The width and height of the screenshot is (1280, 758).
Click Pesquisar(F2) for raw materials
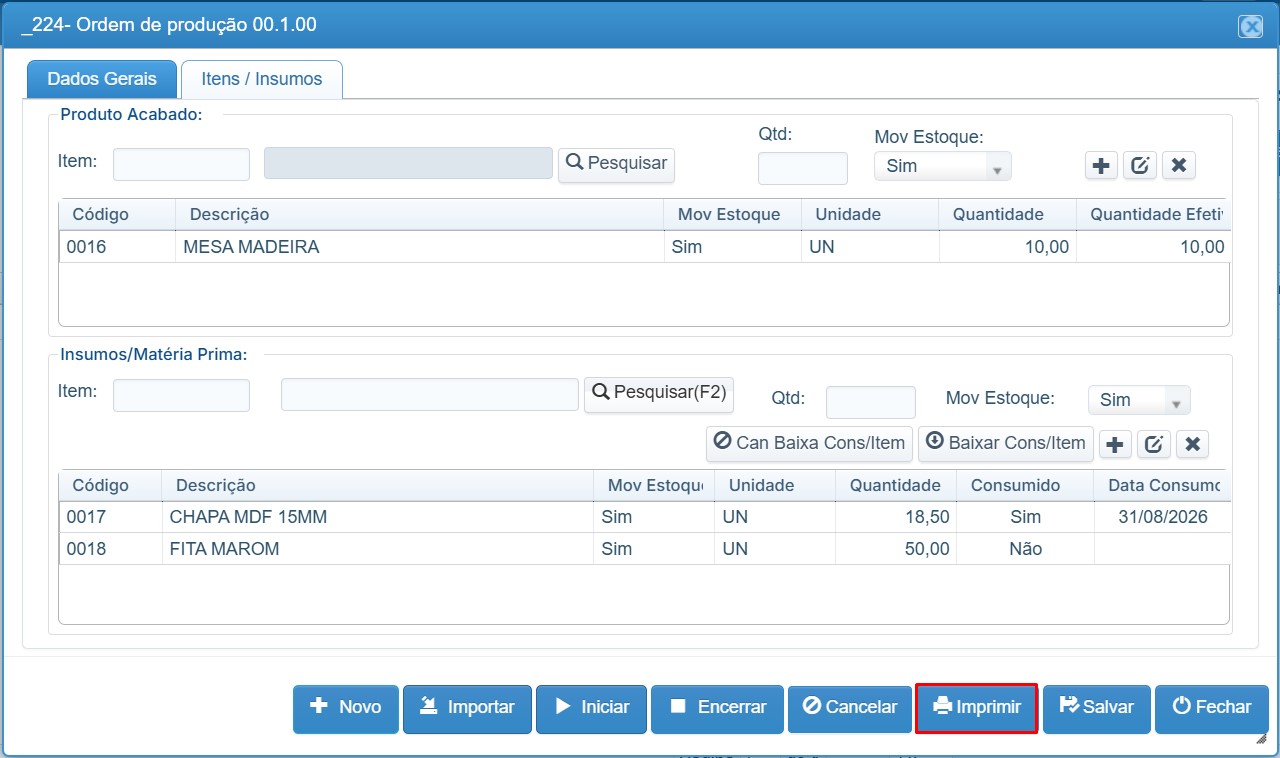click(659, 393)
